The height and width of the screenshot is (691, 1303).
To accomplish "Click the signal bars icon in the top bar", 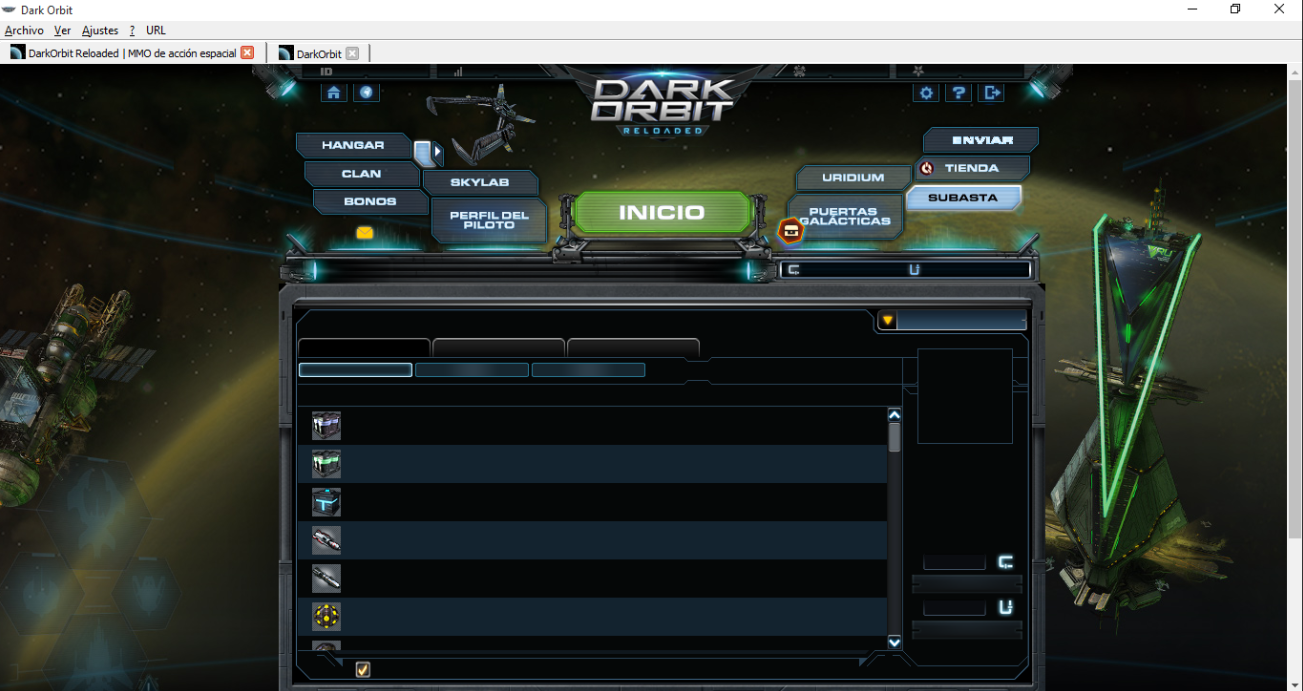I will [x=458, y=72].
